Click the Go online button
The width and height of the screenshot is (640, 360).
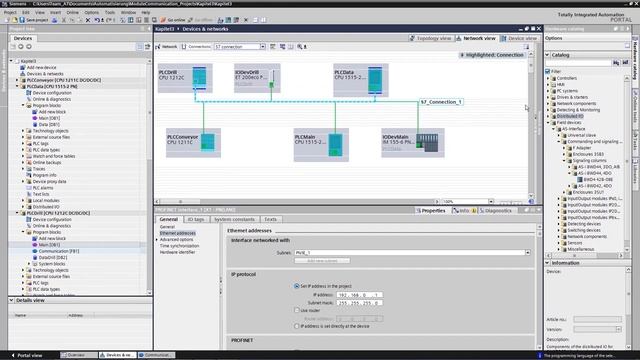(x=173, y=20)
